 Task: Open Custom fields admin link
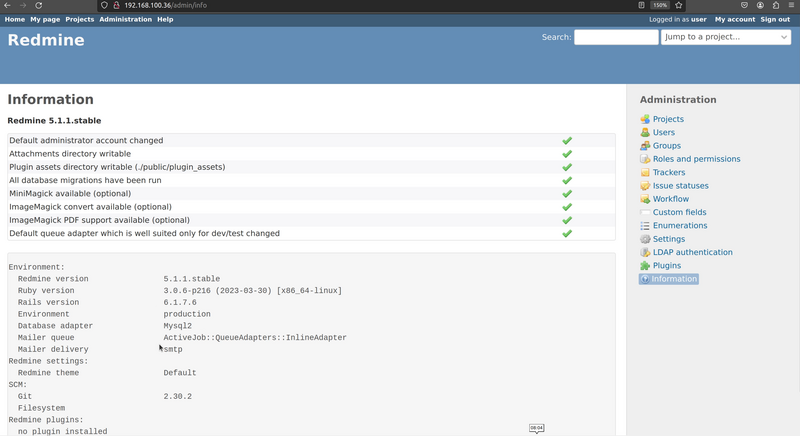click(x=679, y=212)
